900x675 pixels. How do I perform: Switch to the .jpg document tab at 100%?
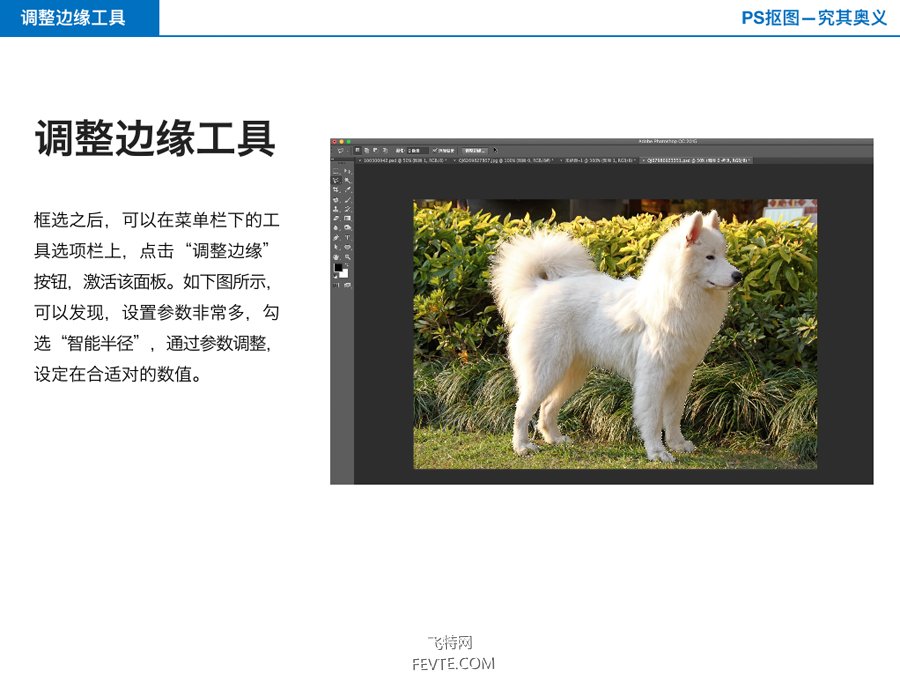(504, 160)
